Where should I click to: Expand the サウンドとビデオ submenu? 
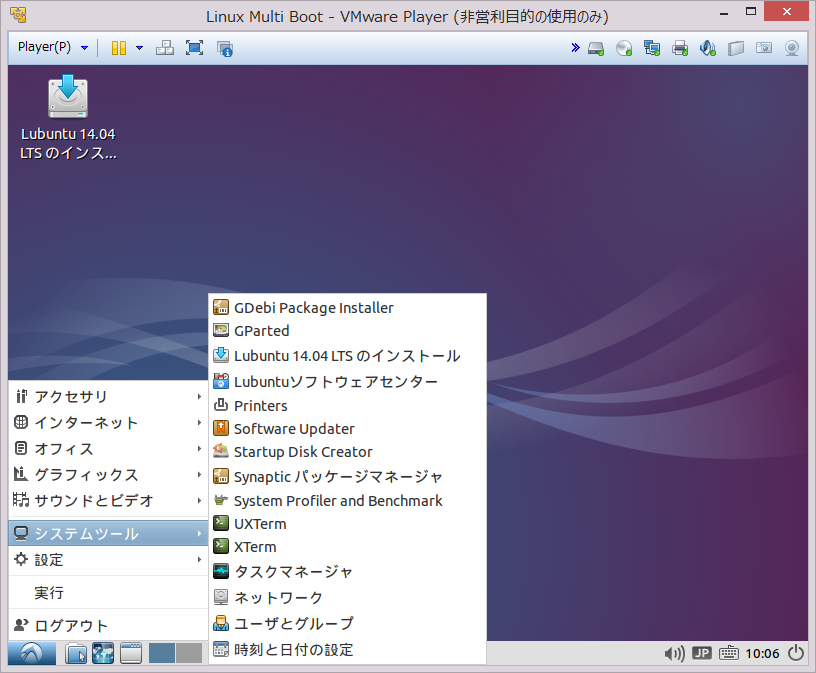click(108, 501)
